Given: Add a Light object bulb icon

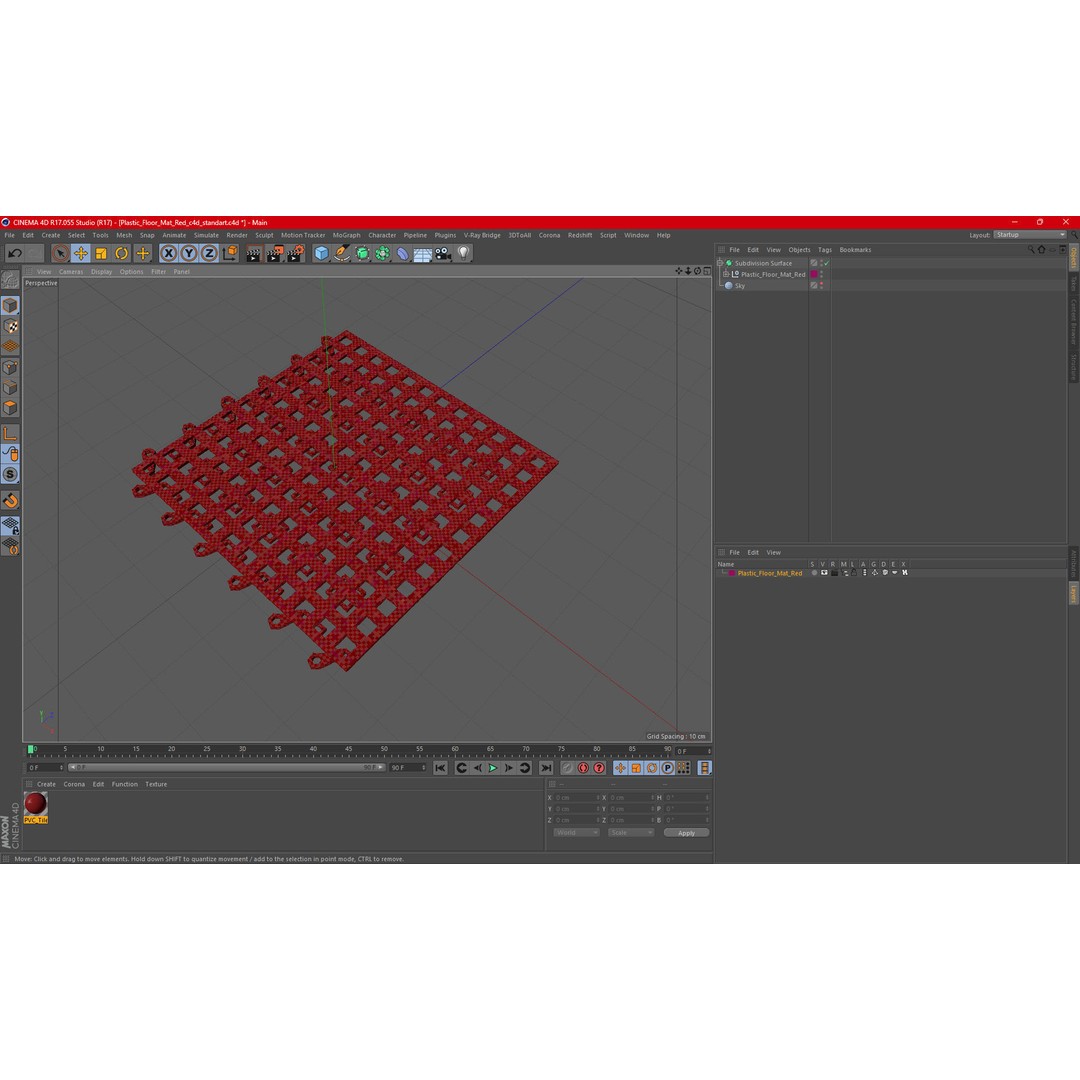Looking at the screenshot, I should 464,253.
